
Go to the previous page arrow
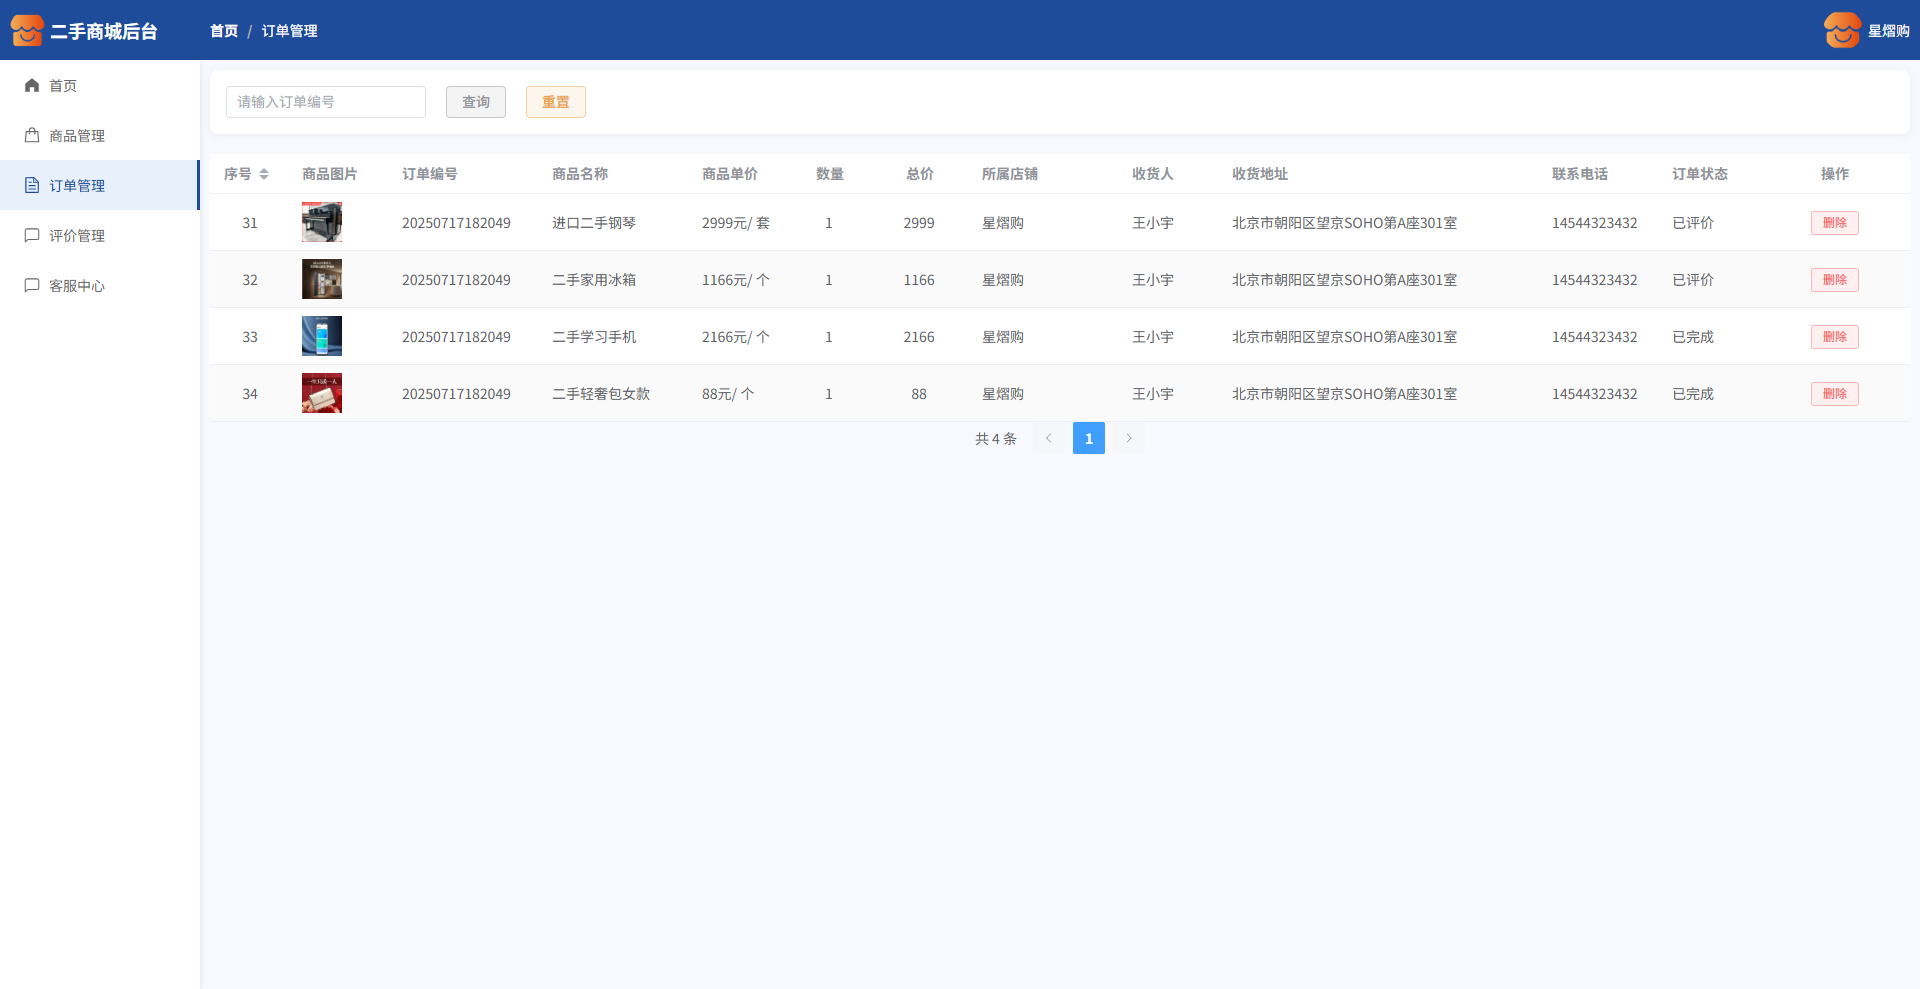click(1048, 438)
